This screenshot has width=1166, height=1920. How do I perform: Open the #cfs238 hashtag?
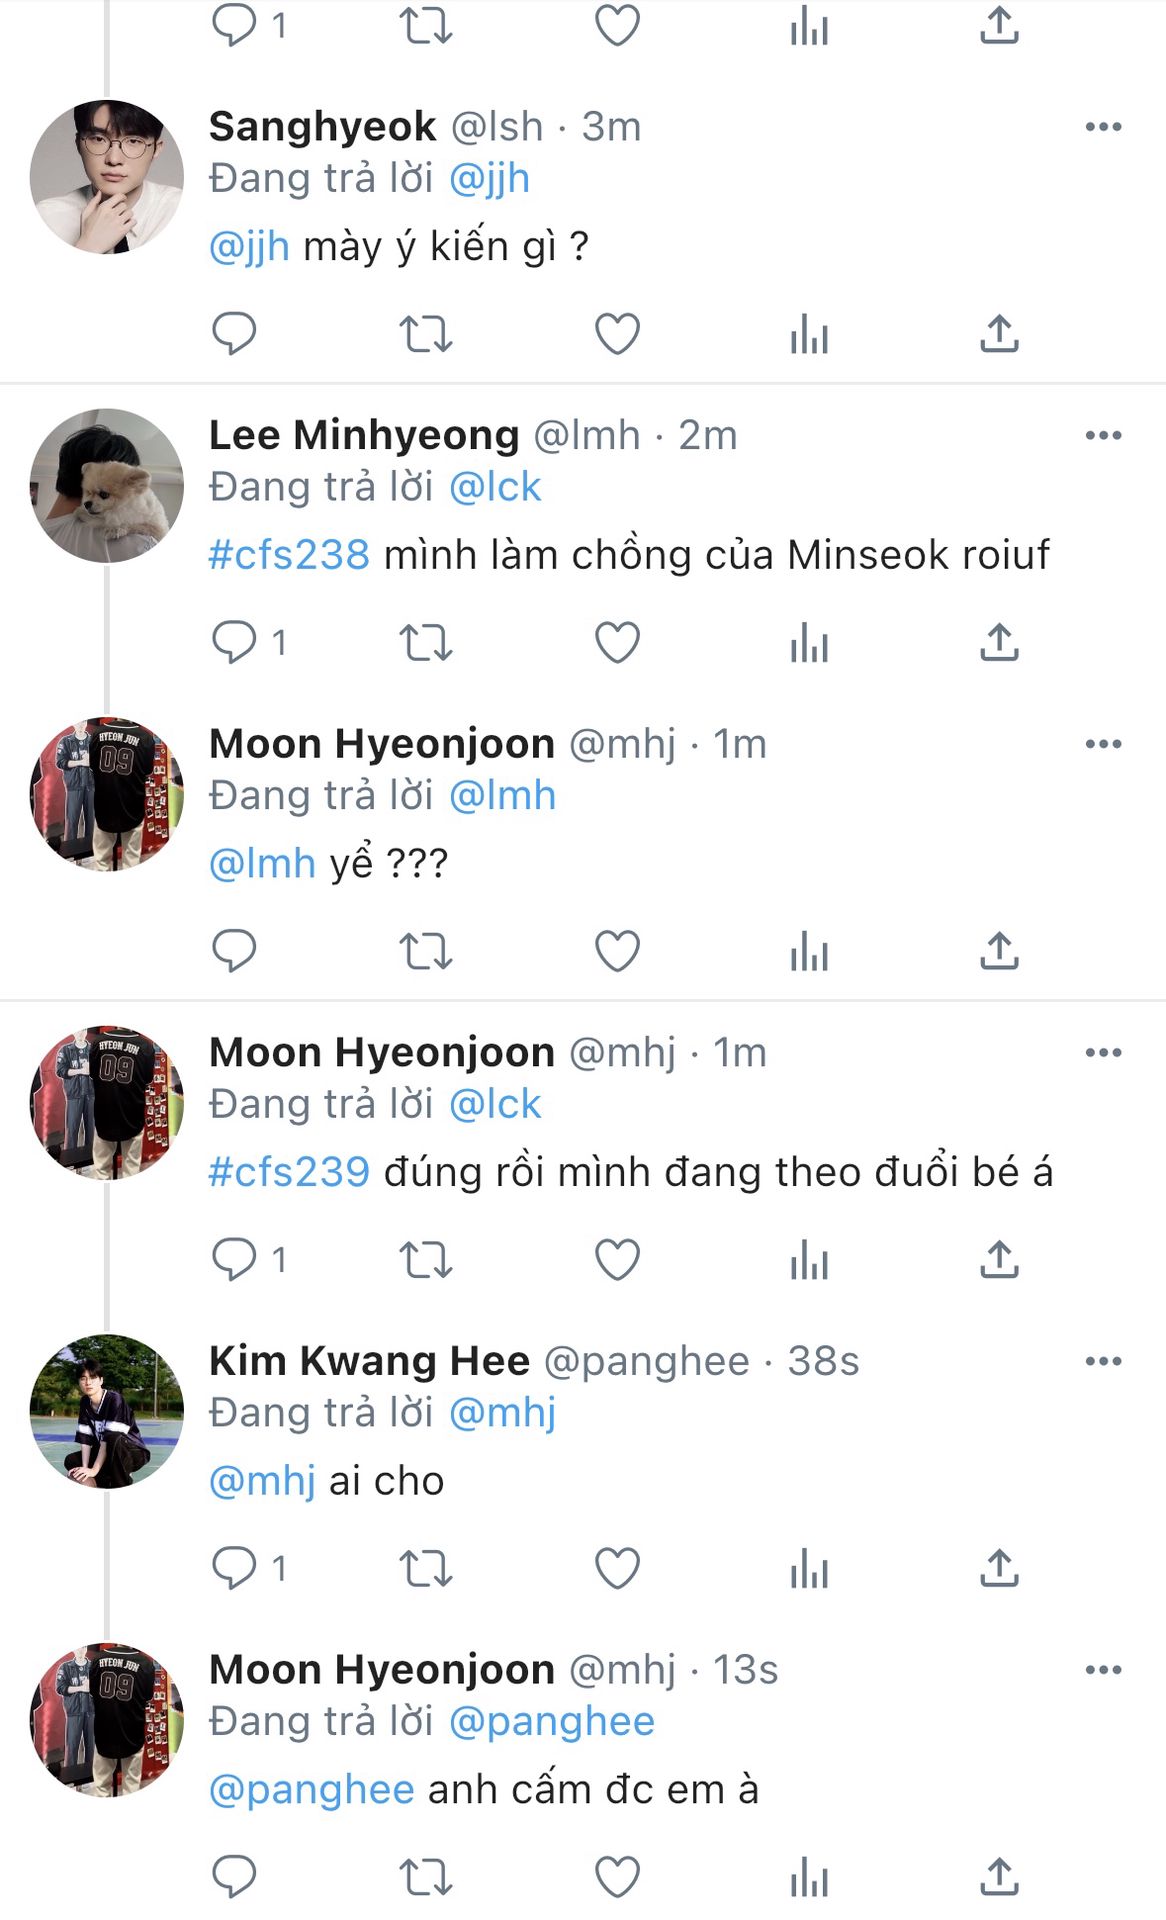[289, 555]
